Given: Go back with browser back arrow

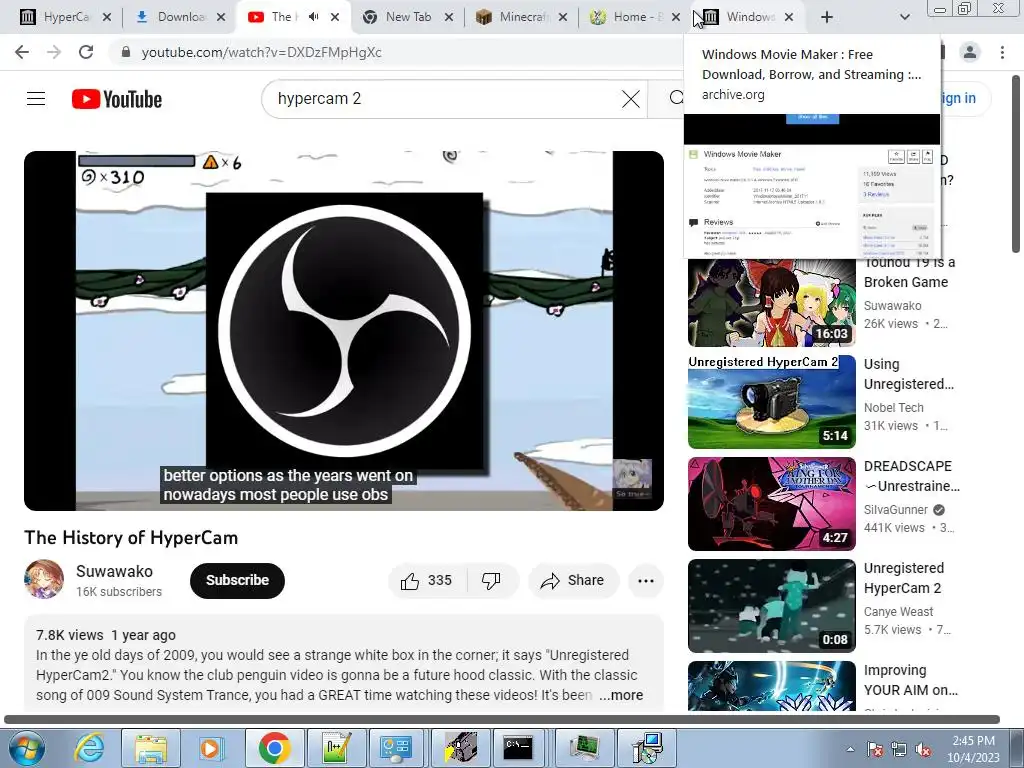Looking at the screenshot, I should [x=22, y=52].
